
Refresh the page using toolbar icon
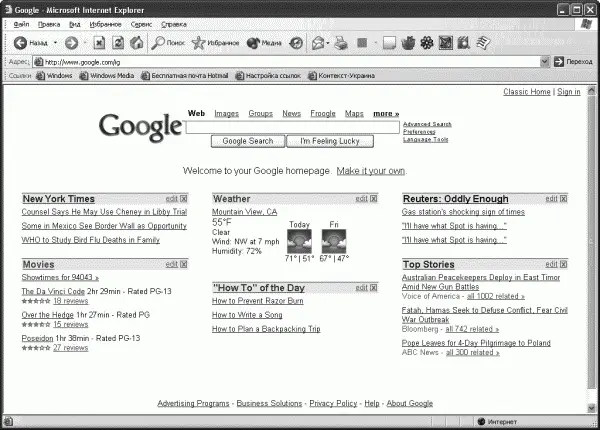(x=117, y=43)
